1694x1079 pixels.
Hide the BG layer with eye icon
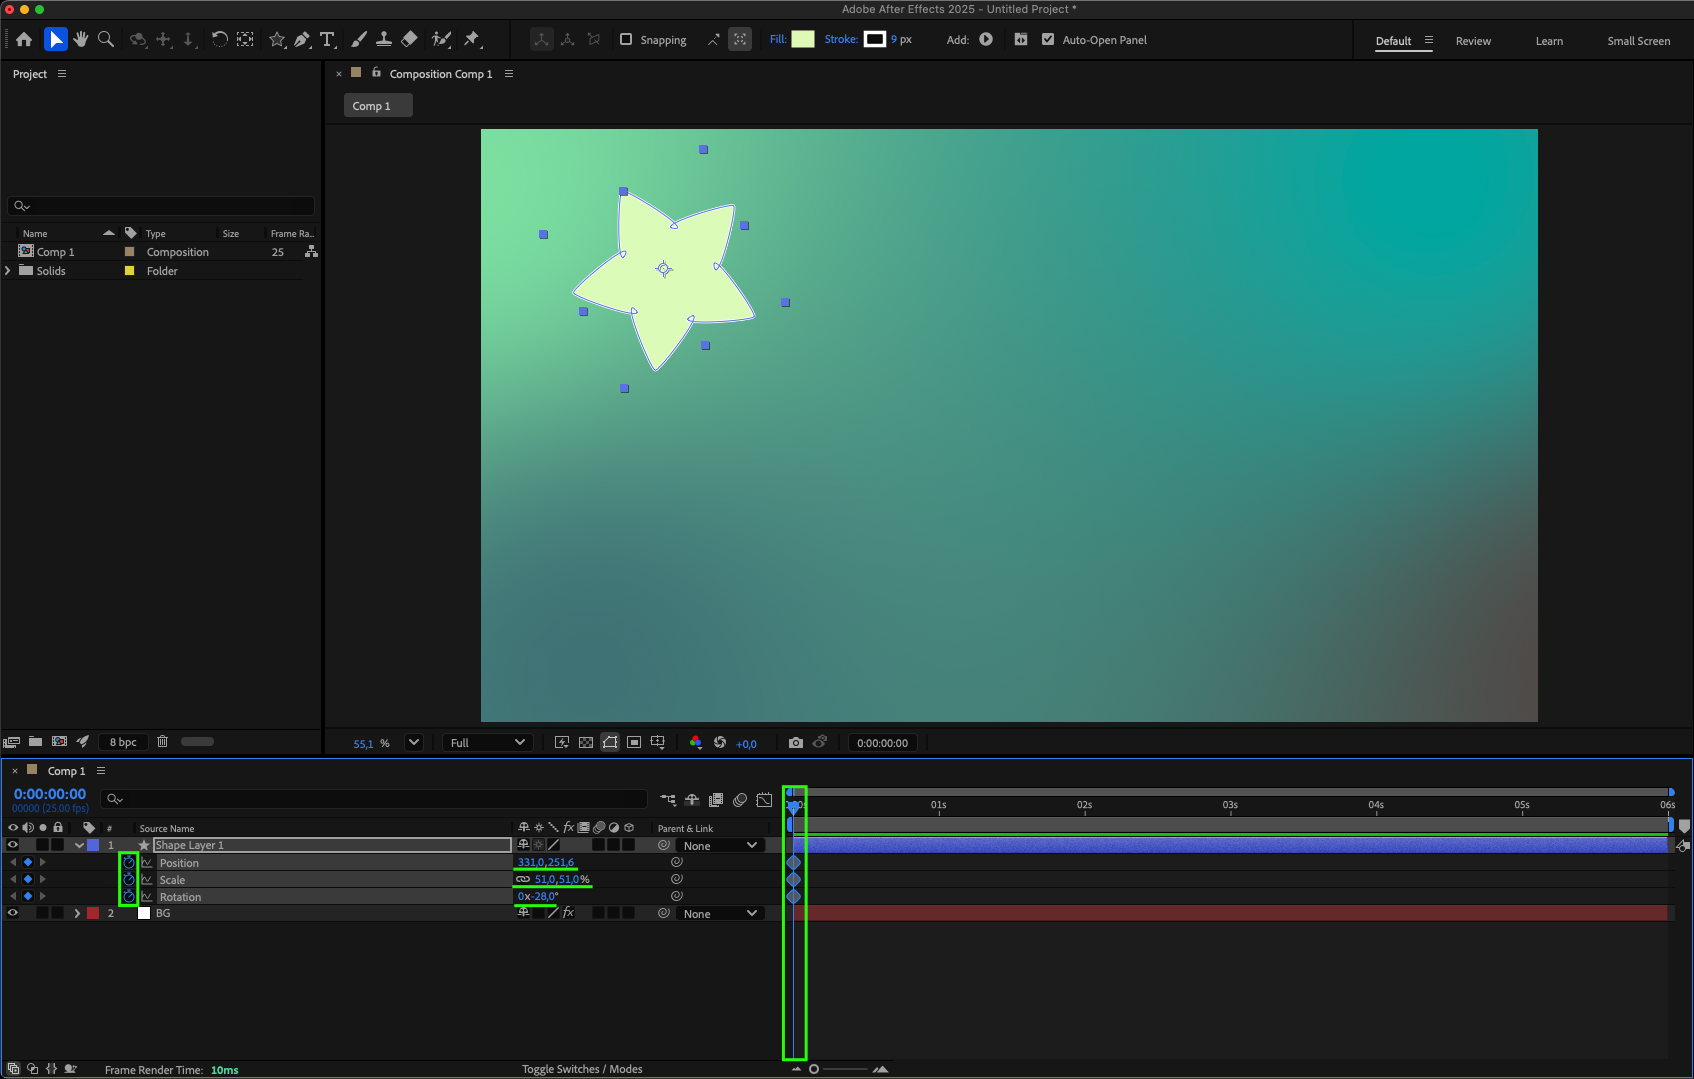pos(13,913)
